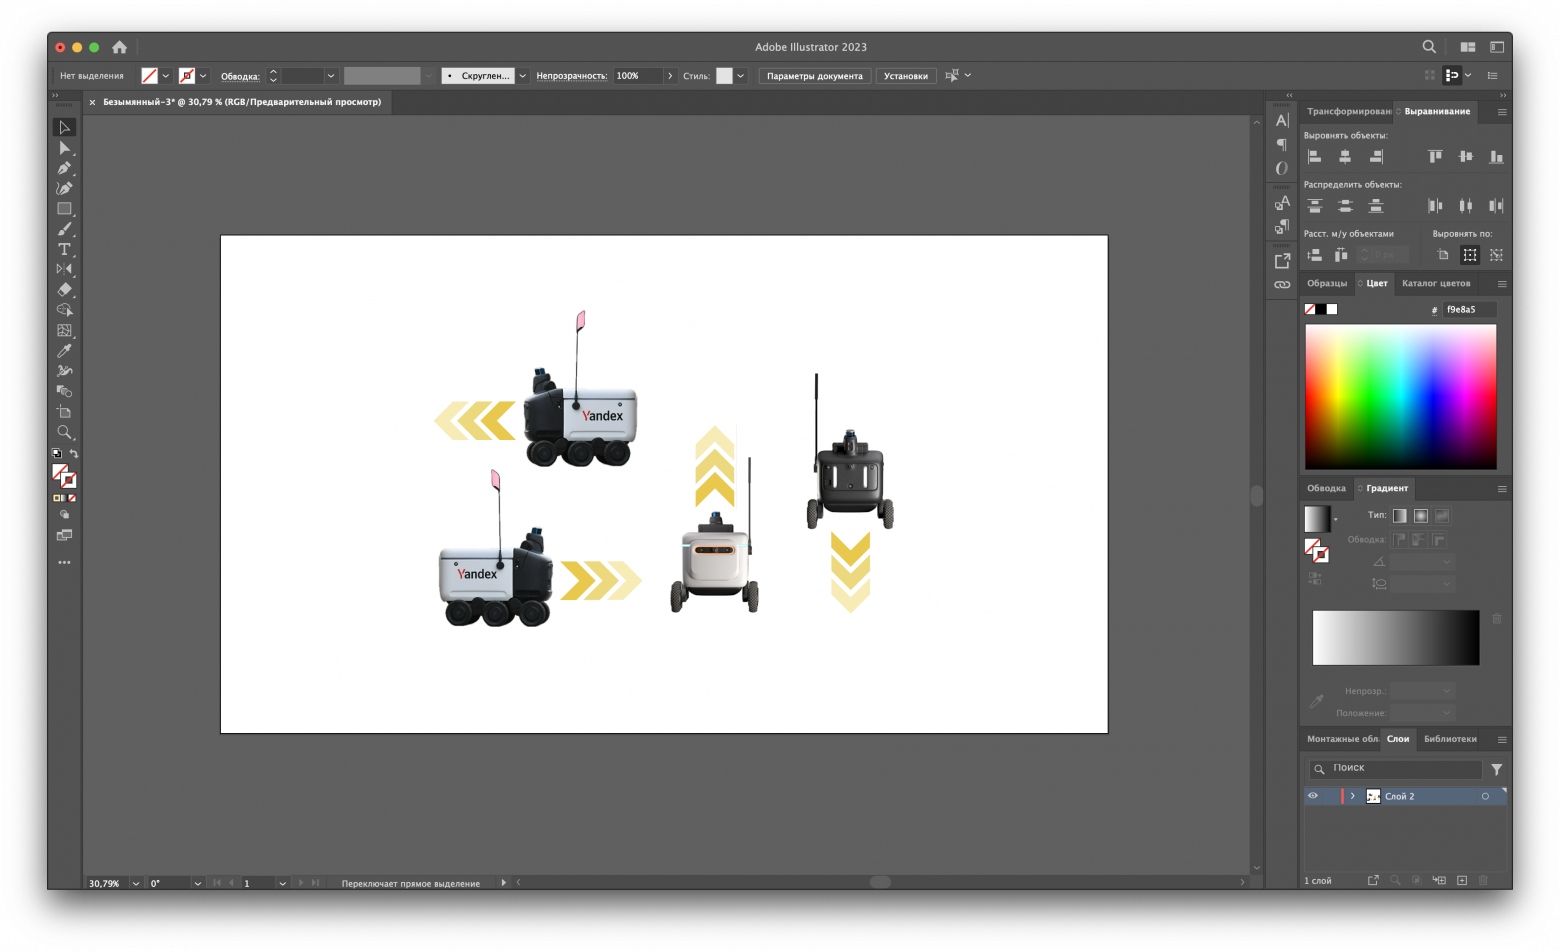Expand the Слой 2 layer contents
Screen dimensions: 1560x952
point(1352,796)
